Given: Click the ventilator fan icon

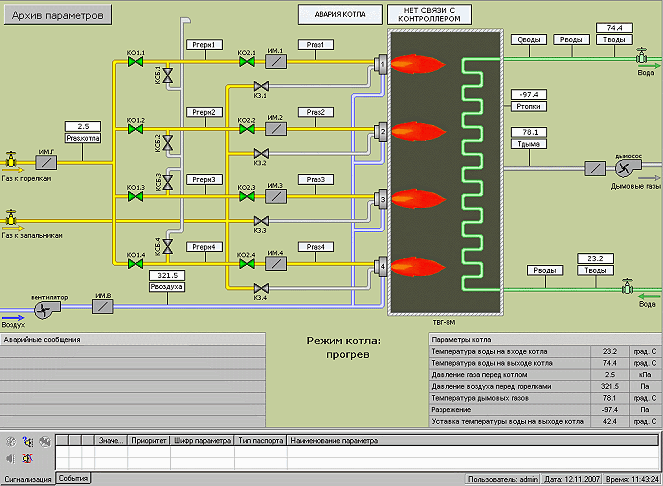Looking at the screenshot, I should click(43, 311).
